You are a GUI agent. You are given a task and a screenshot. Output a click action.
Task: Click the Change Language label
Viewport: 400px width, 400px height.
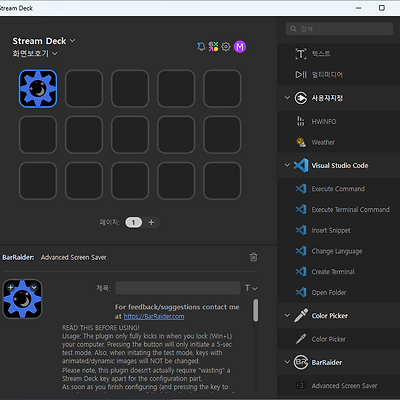pyautogui.click(x=337, y=251)
